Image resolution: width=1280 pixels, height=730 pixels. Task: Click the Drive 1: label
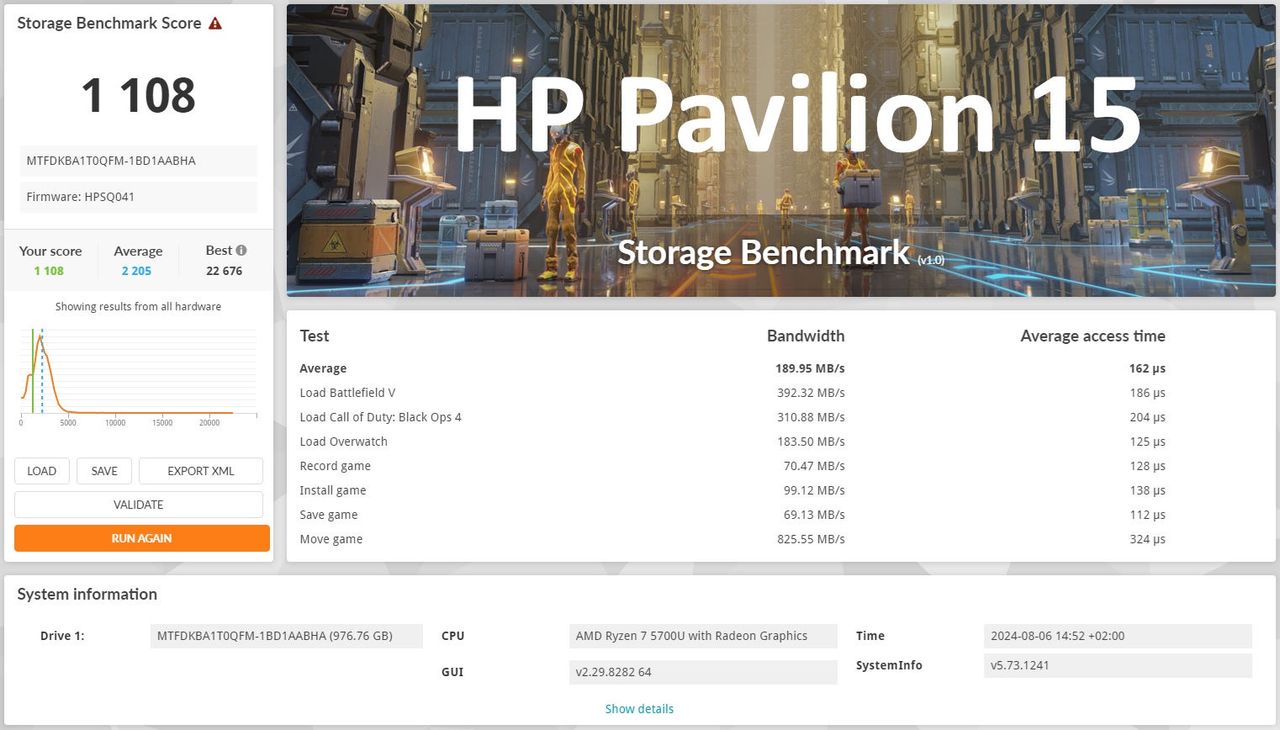point(62,636)
